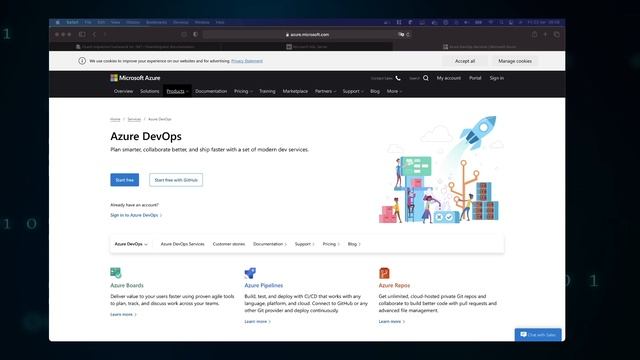Open the search magnifier icon
The width and height of the screenshot is (640, 360).
(426, 78)
